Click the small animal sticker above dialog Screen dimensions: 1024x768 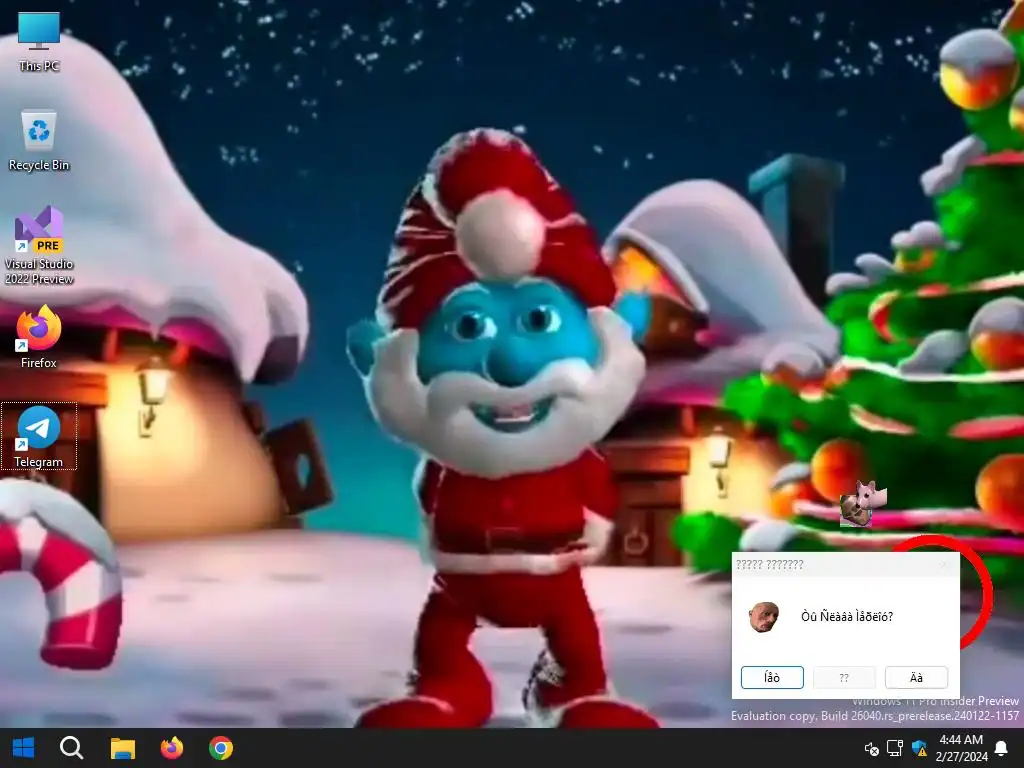(863, 504)
